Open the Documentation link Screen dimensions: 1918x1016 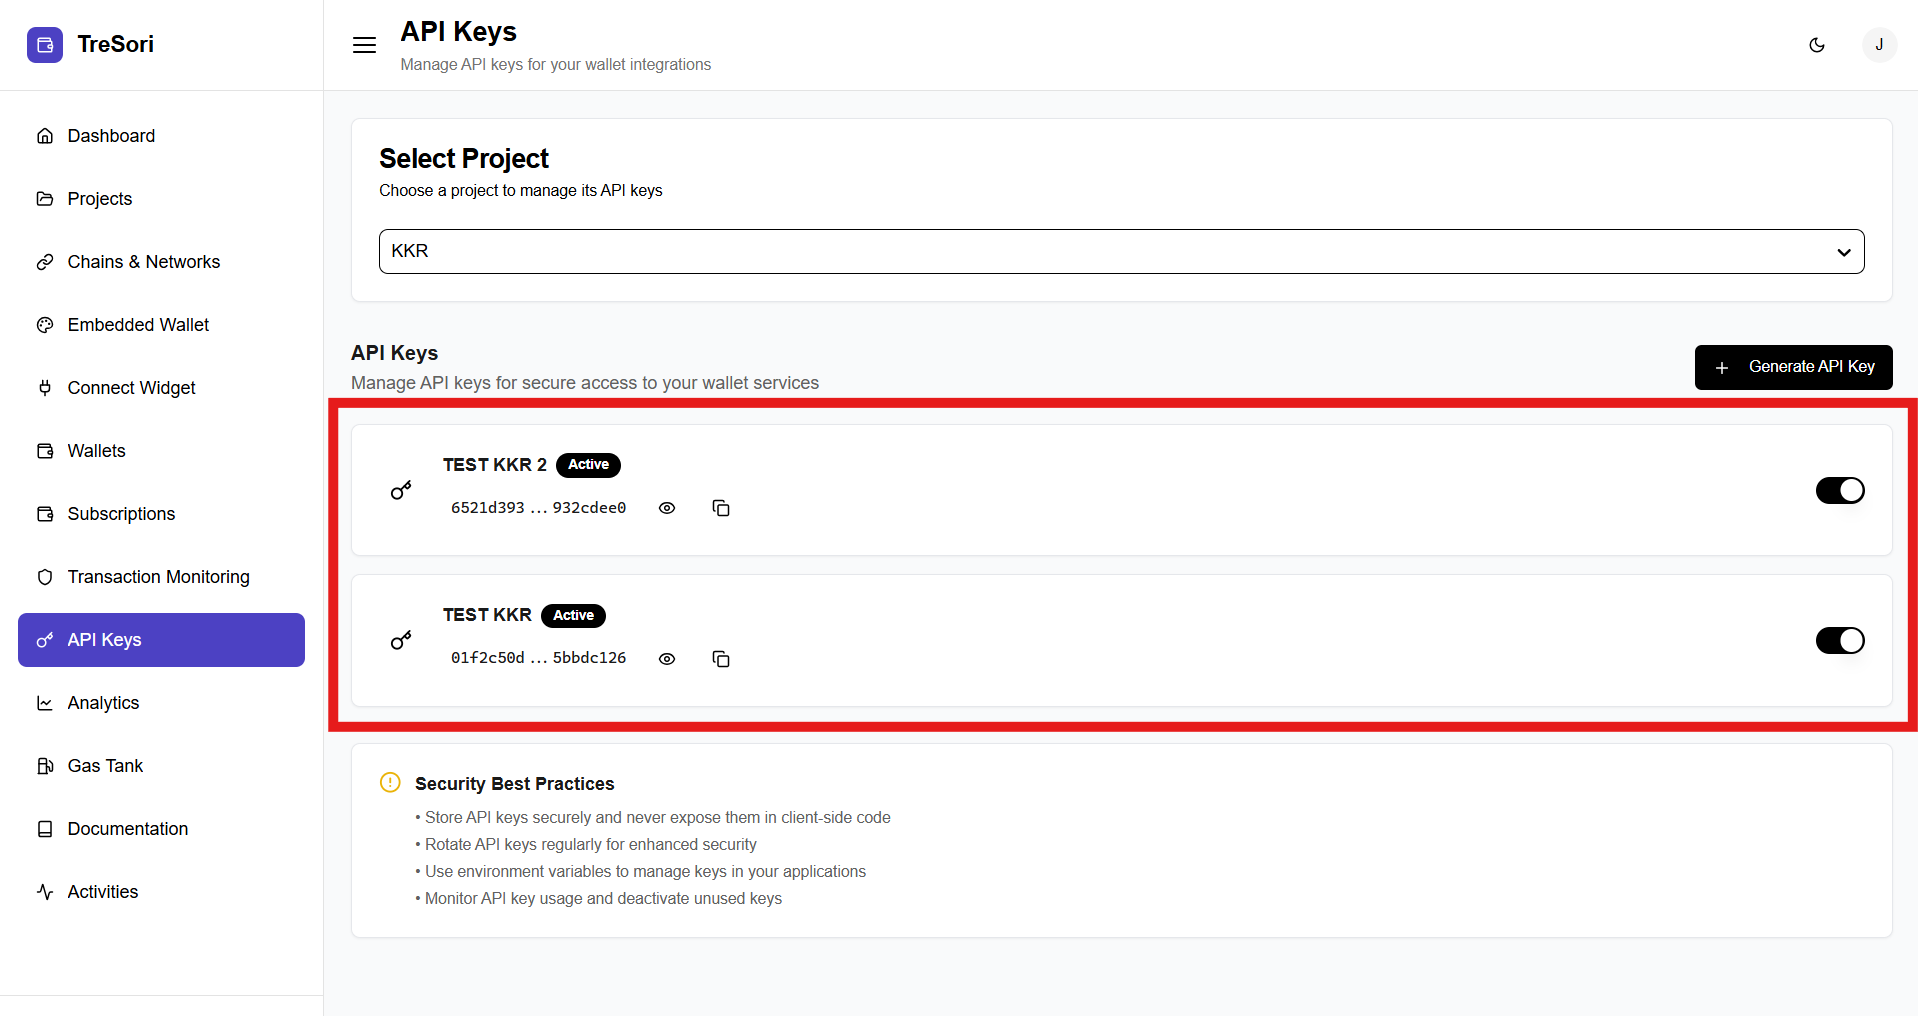click(x=127, y=829)
